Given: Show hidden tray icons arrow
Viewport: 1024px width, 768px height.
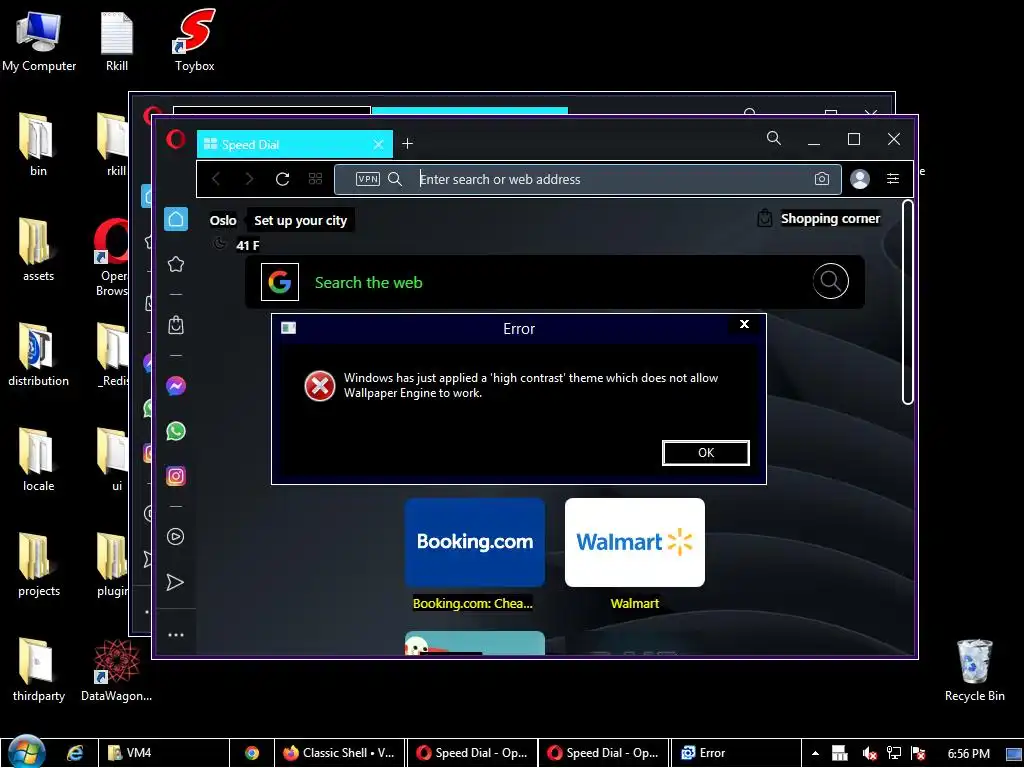Looking at the screenshot, I should click(815, 753).
